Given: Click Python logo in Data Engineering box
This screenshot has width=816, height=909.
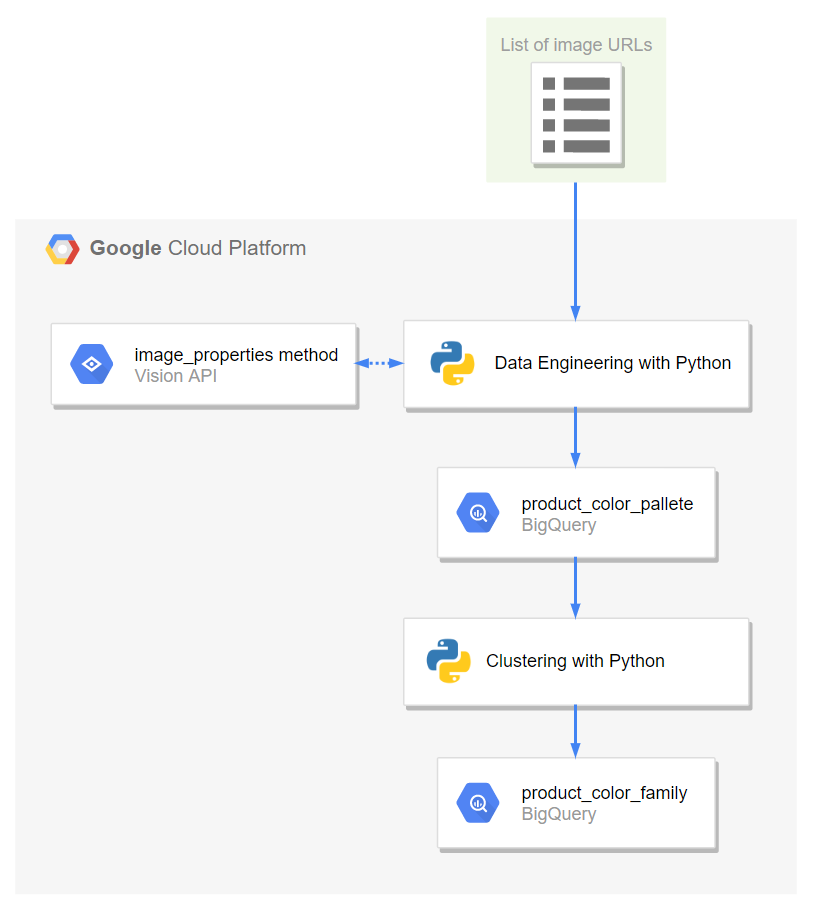Looking at the screenshot, I should click(452, 363).
